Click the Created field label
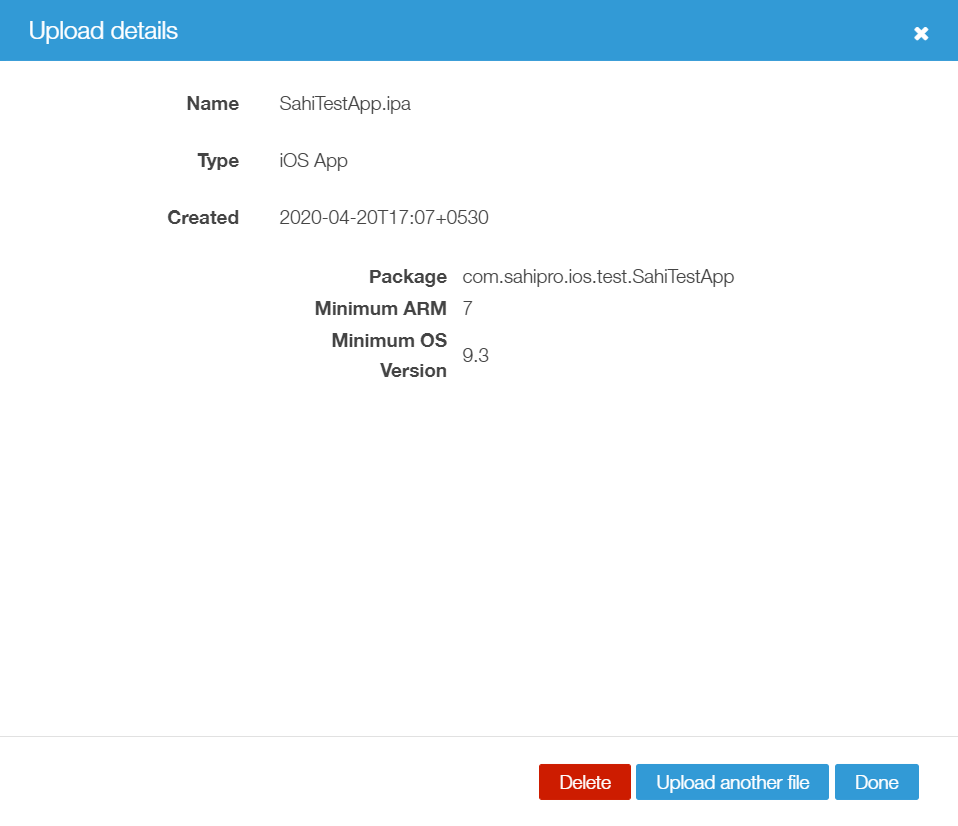The image size is (958, 826). point(203,218)
